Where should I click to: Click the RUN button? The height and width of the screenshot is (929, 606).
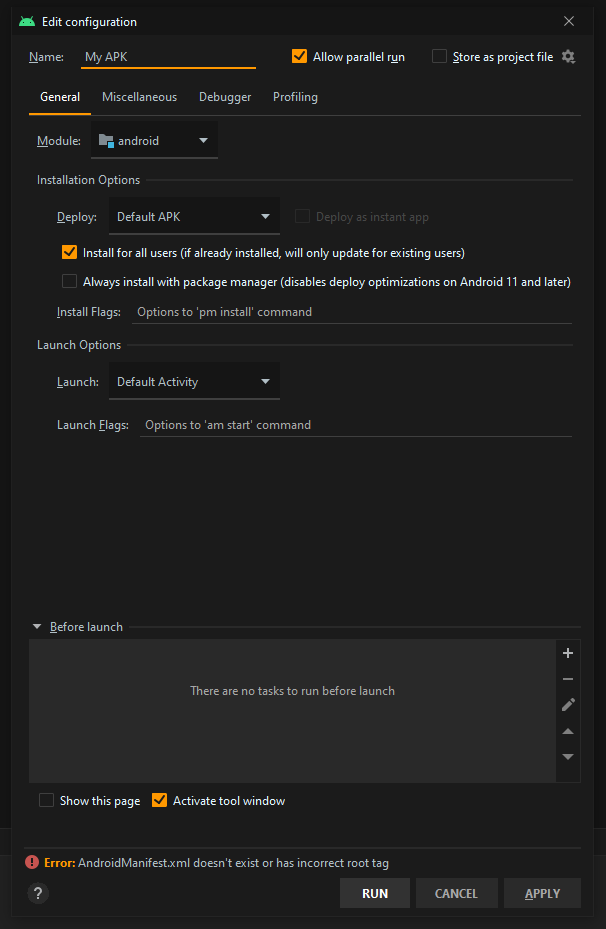point(375,893)
